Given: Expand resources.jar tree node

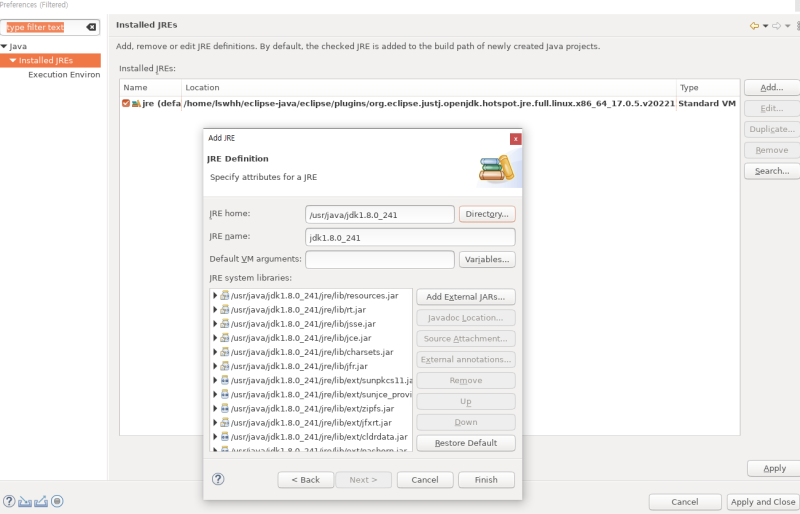Looking at the screenshot, I should [x=215, y=296].
